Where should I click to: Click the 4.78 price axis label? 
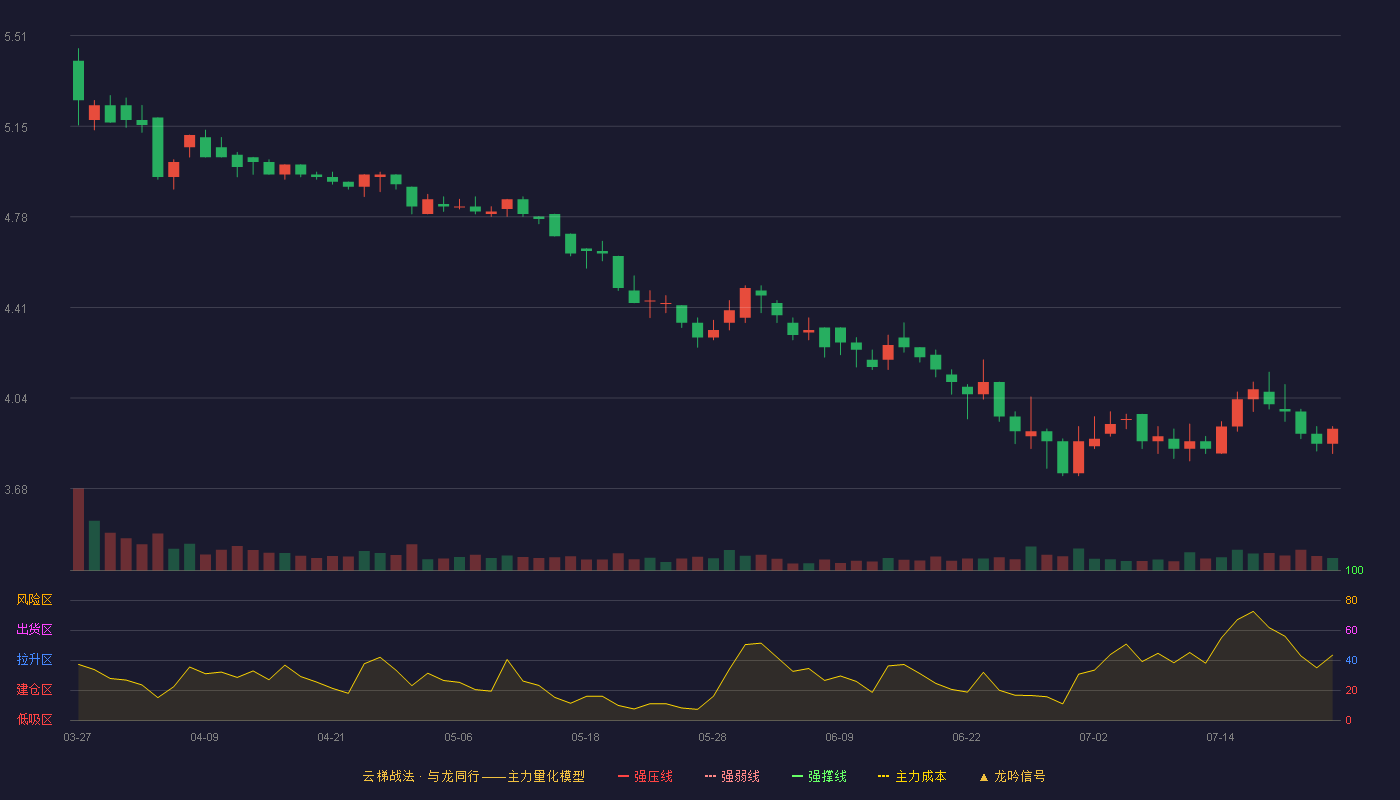point(16,218)
